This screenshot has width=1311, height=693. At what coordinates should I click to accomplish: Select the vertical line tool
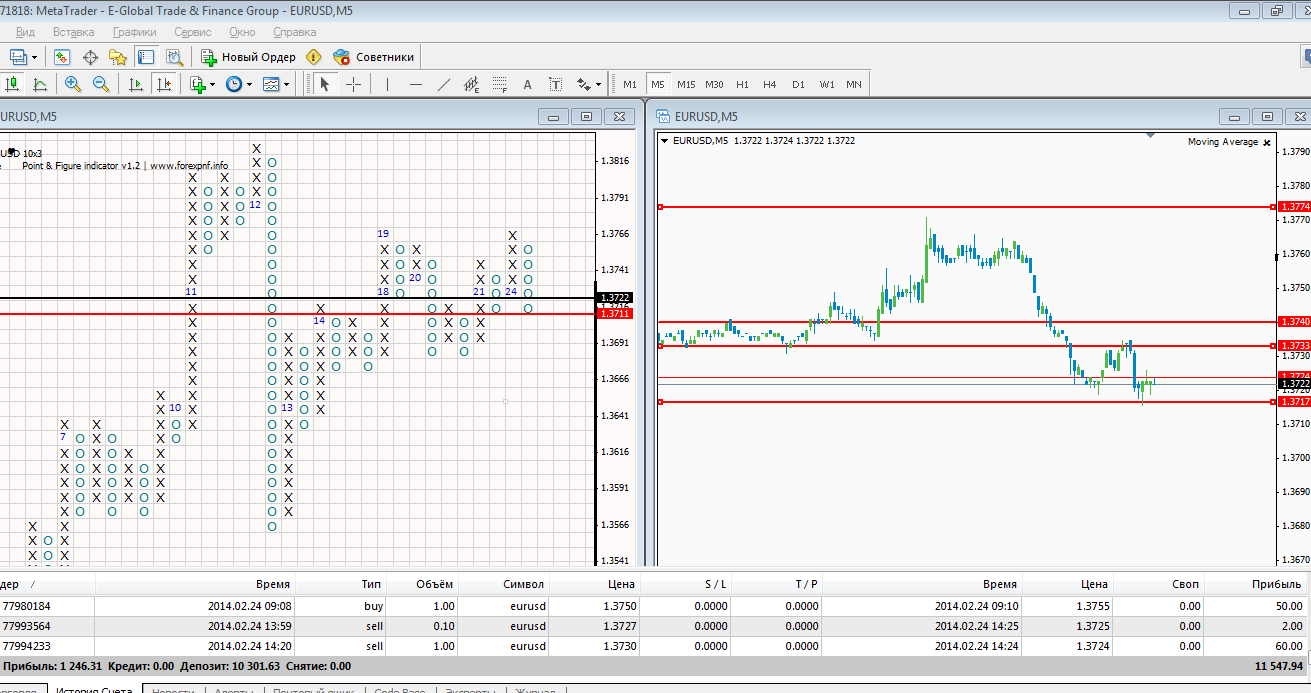(387, 84)
